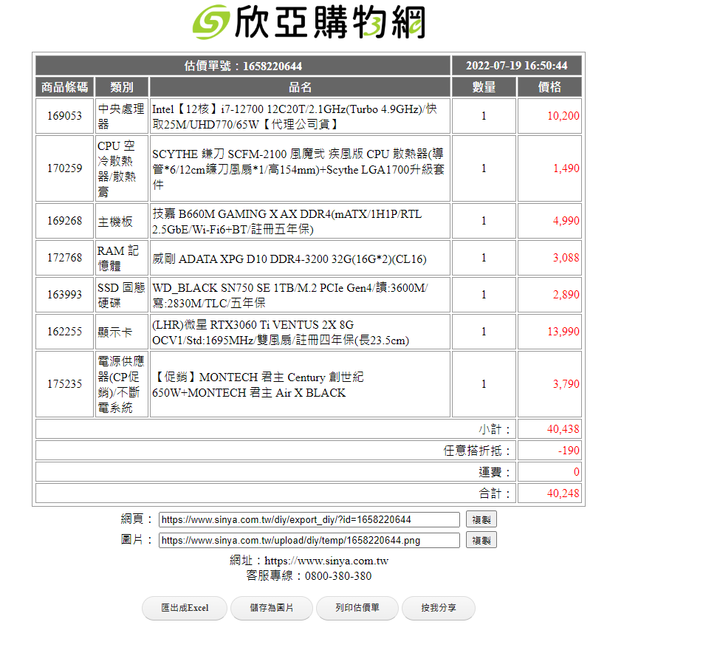The width and height of the screenshot is (720, 653).
Task: Copy the 圖片 URL with its 複製 button
Action: coord(481,540)
